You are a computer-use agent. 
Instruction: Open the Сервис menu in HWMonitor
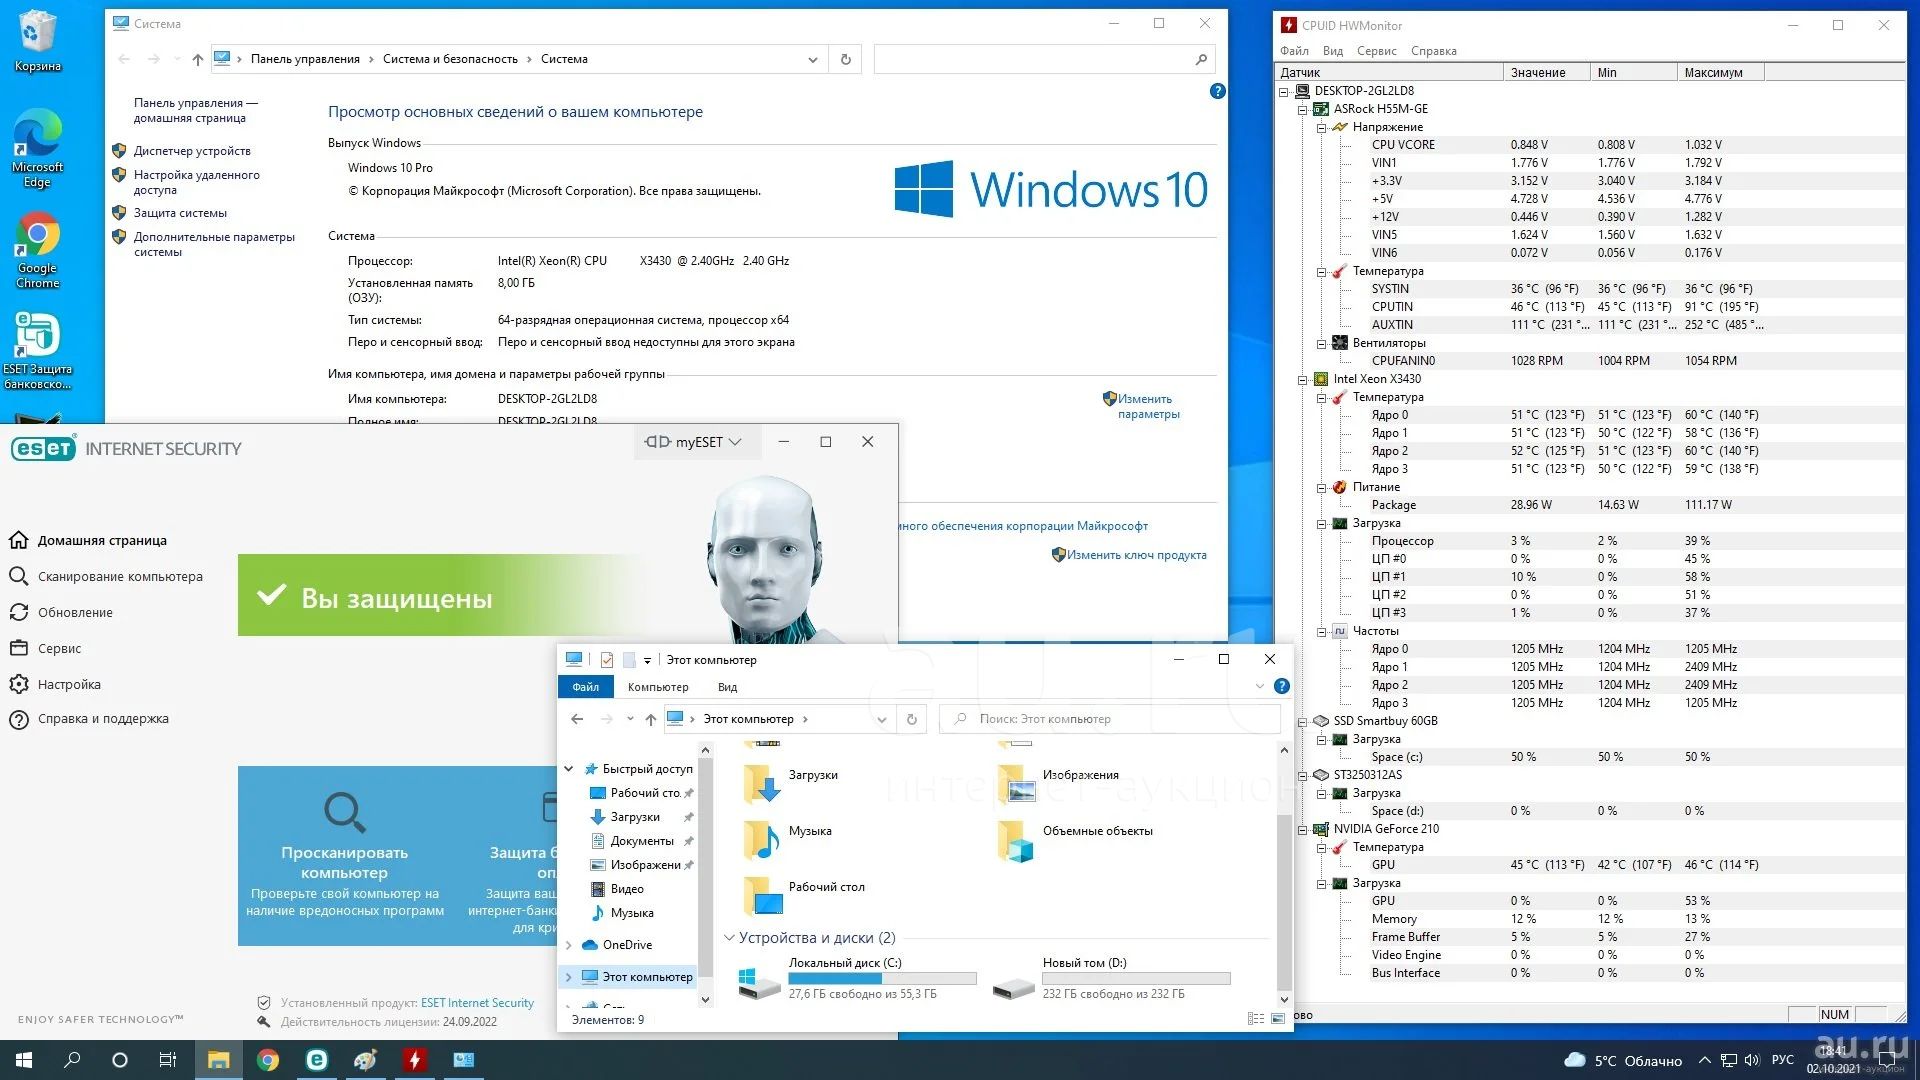(x=1376, y=51)
